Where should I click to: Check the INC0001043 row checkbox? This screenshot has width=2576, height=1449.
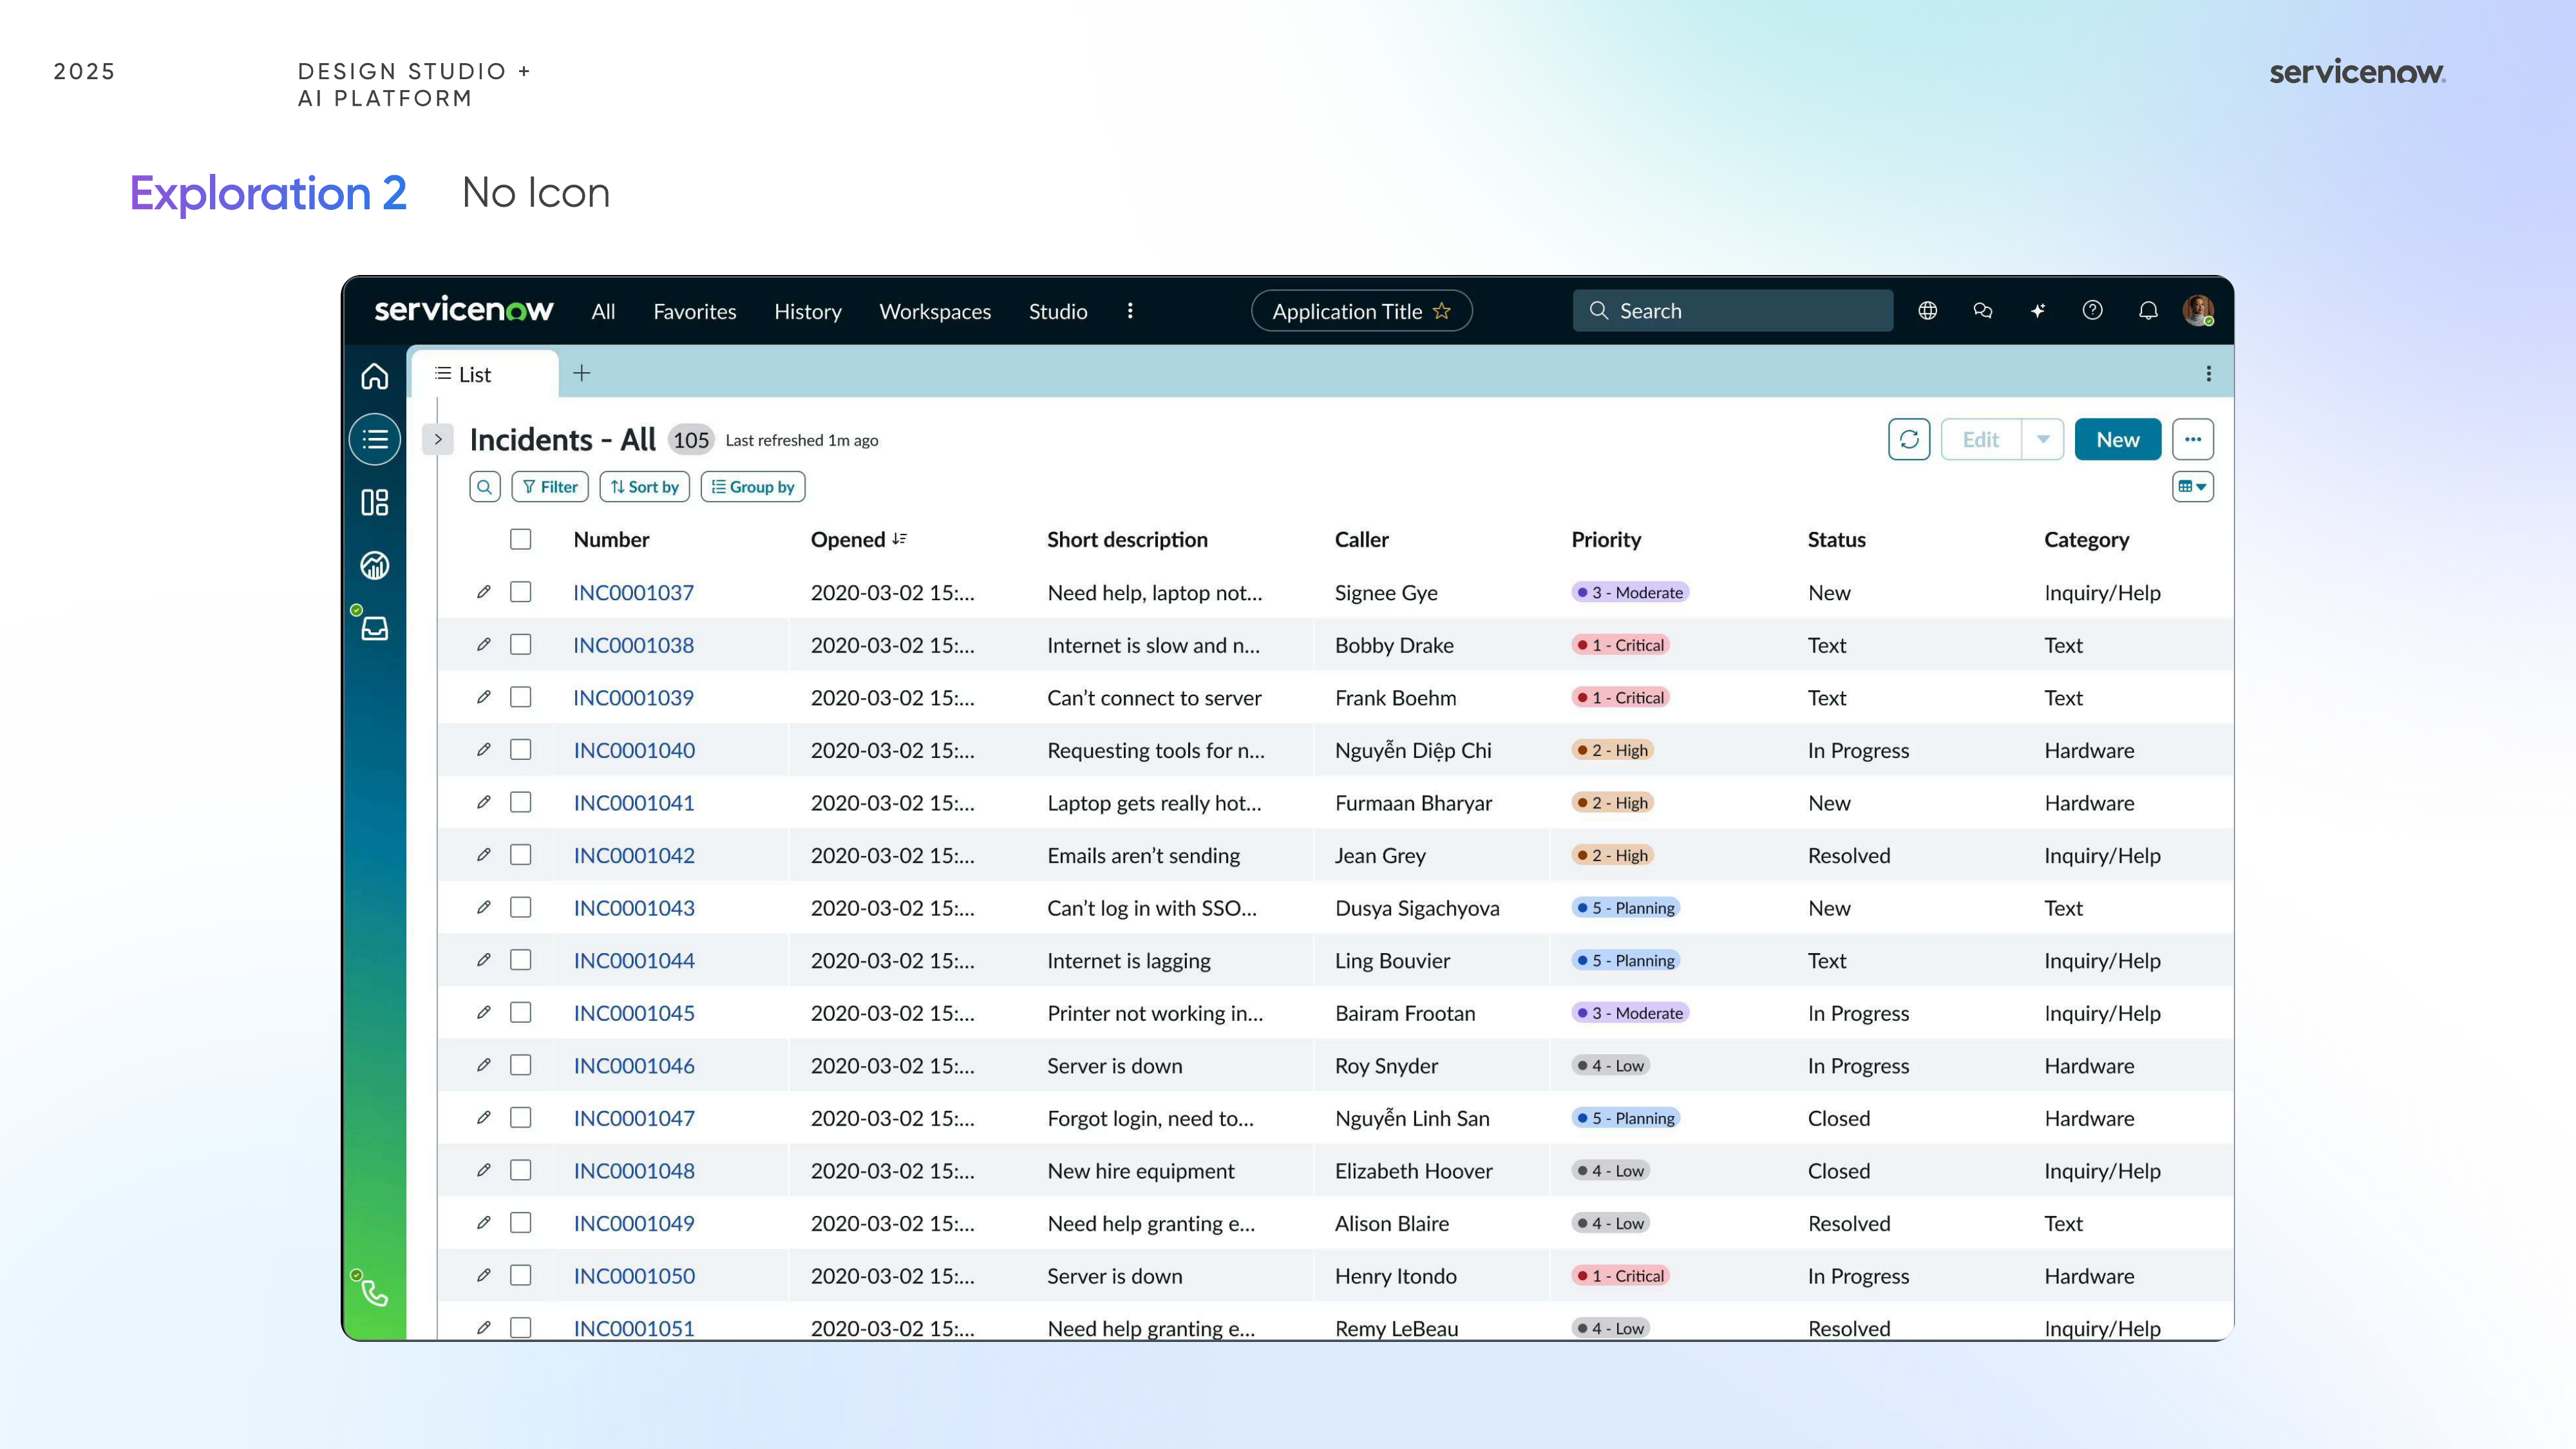pos(521,907)
